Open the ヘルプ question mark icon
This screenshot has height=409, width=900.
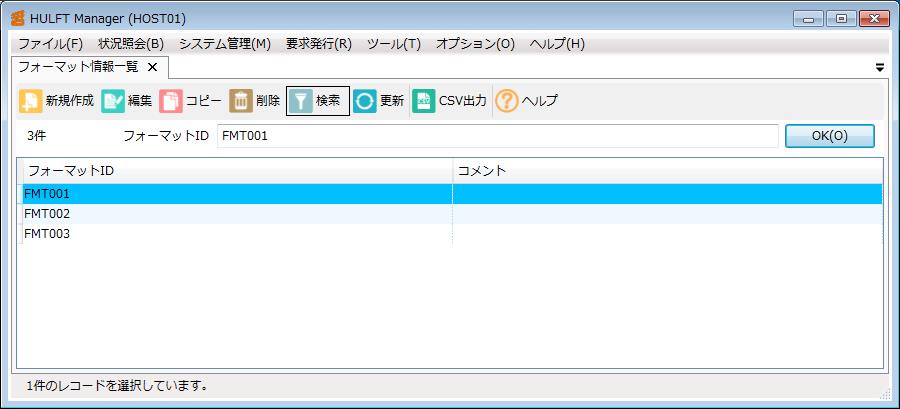pos(507,101)
